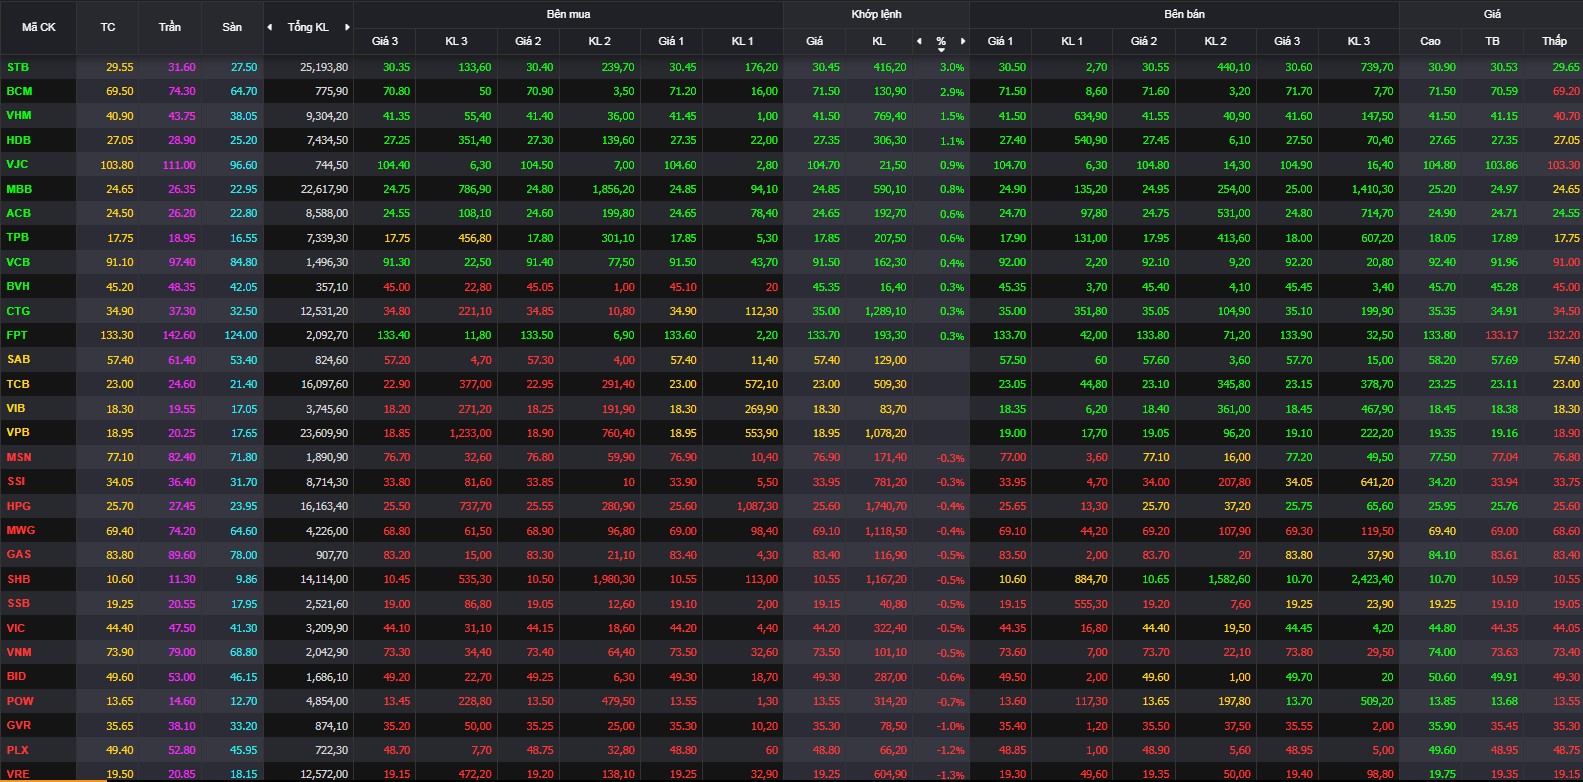The width and height of the screenshot is (1583, 782).
Task: Click the KL 3 header under Bên bán
Action: 1358,41
